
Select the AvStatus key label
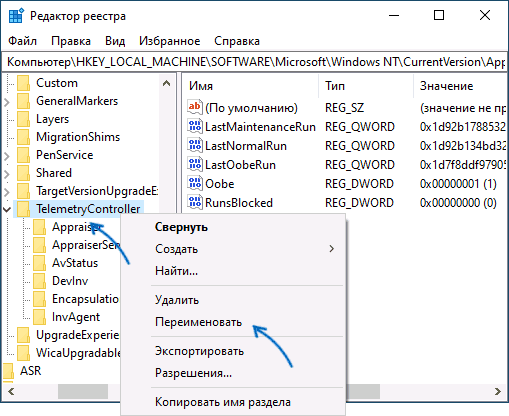pyautogui.click(x=75, y=263)
